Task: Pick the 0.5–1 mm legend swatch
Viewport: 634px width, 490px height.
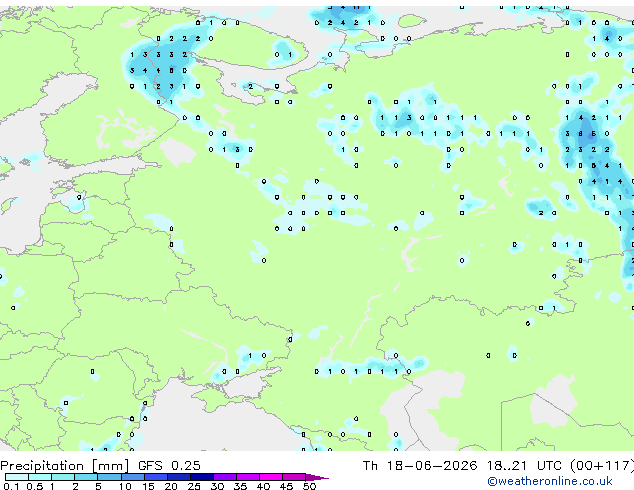Action: point(40,477)
